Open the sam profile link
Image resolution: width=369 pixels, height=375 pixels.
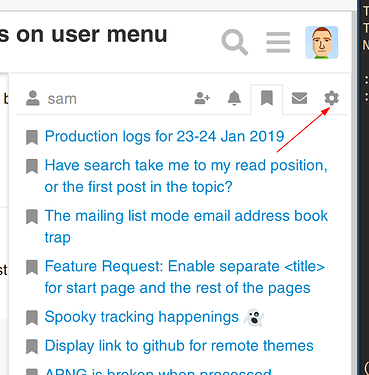point(52,99)
